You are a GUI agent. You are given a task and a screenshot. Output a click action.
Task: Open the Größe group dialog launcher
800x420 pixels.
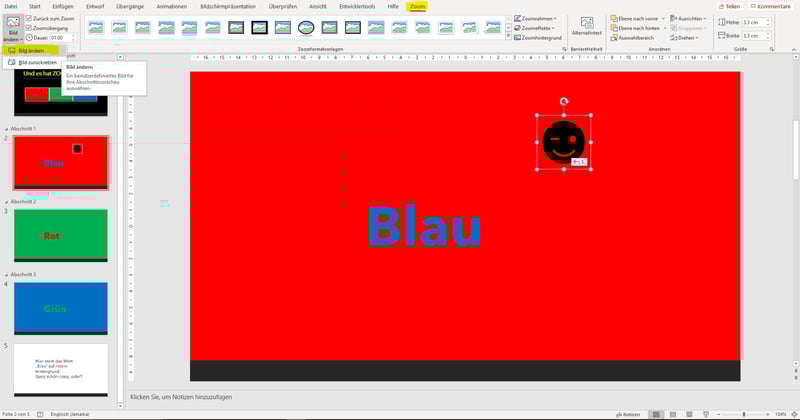coord(771,49)
